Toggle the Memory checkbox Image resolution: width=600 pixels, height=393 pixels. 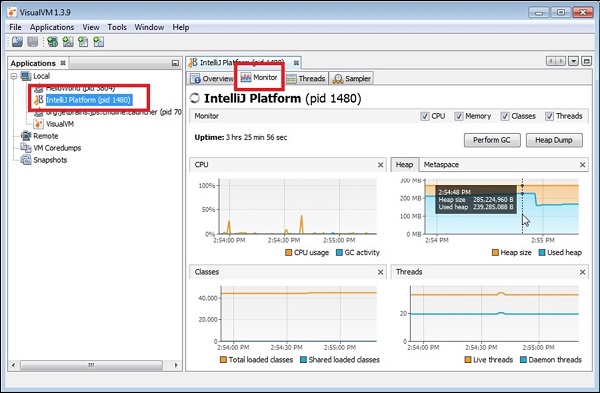click(x=459, y=116)
